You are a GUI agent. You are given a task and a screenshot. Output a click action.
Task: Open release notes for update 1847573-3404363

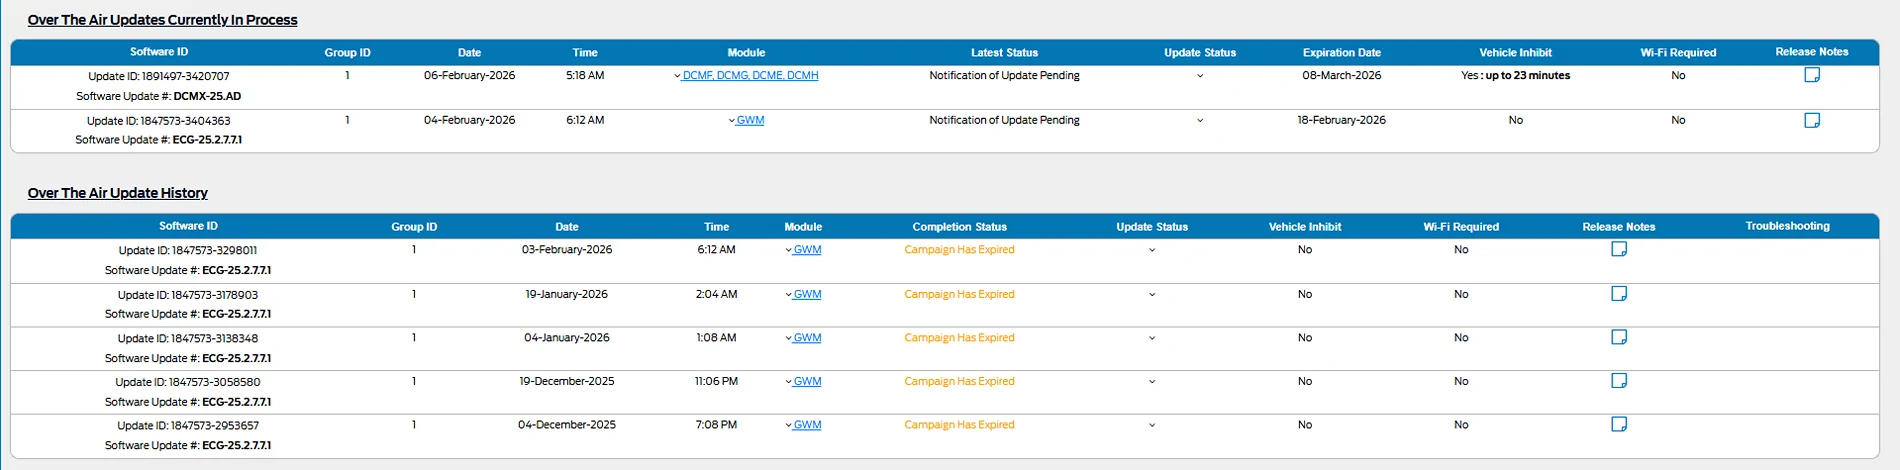(1811, 120)
